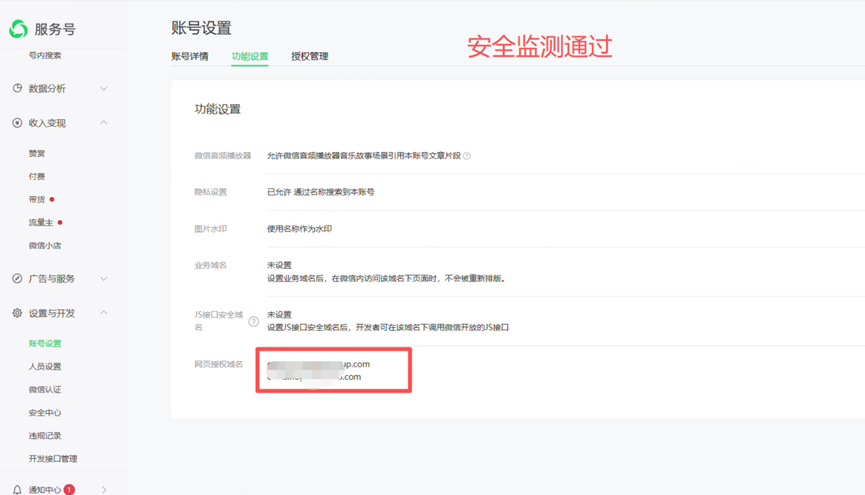Viewport: 865px width, 495px height.
Task: Click help icon beside 微信音频播放器 description
Action: [x=467, y=156]
